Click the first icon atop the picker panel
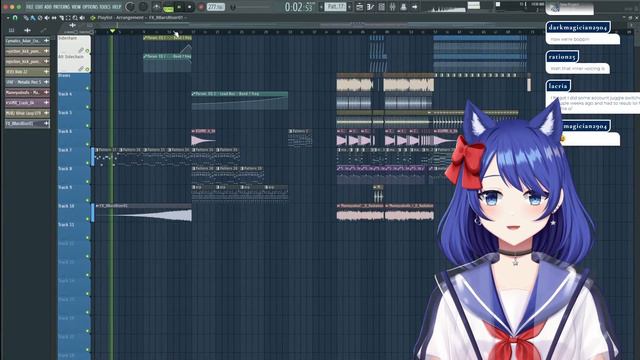This screenshot has width=640, height=360. 11,30
